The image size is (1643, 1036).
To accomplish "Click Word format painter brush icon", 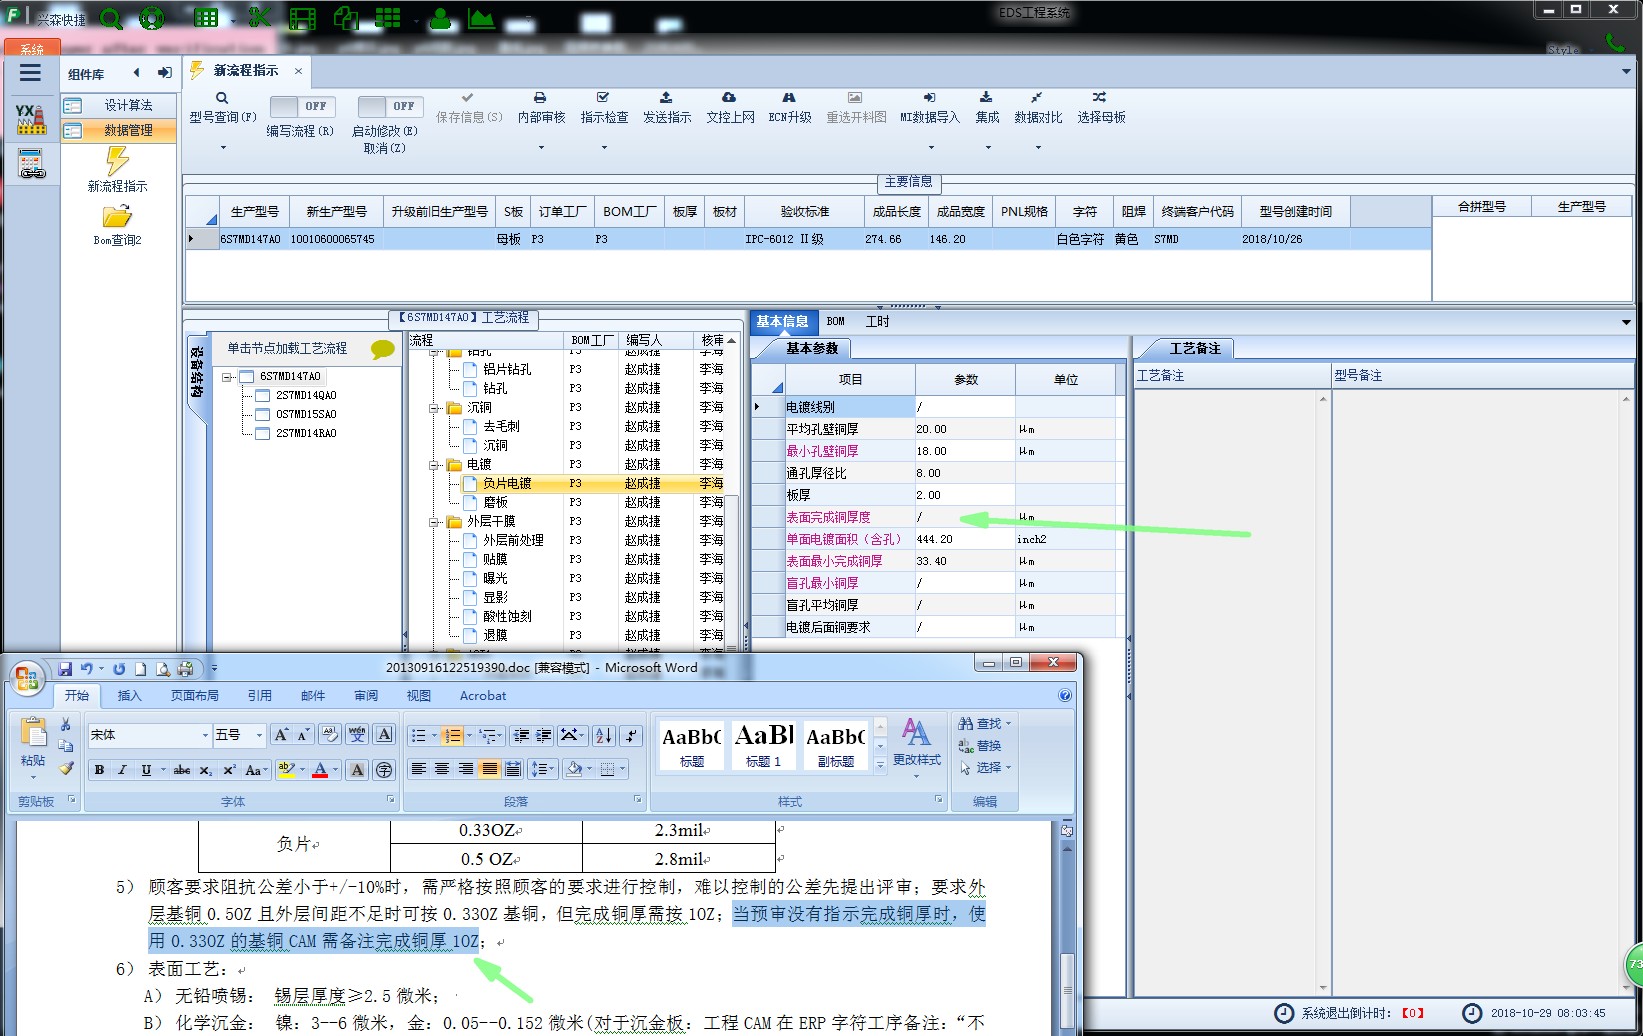I will (x=66, y=768).
